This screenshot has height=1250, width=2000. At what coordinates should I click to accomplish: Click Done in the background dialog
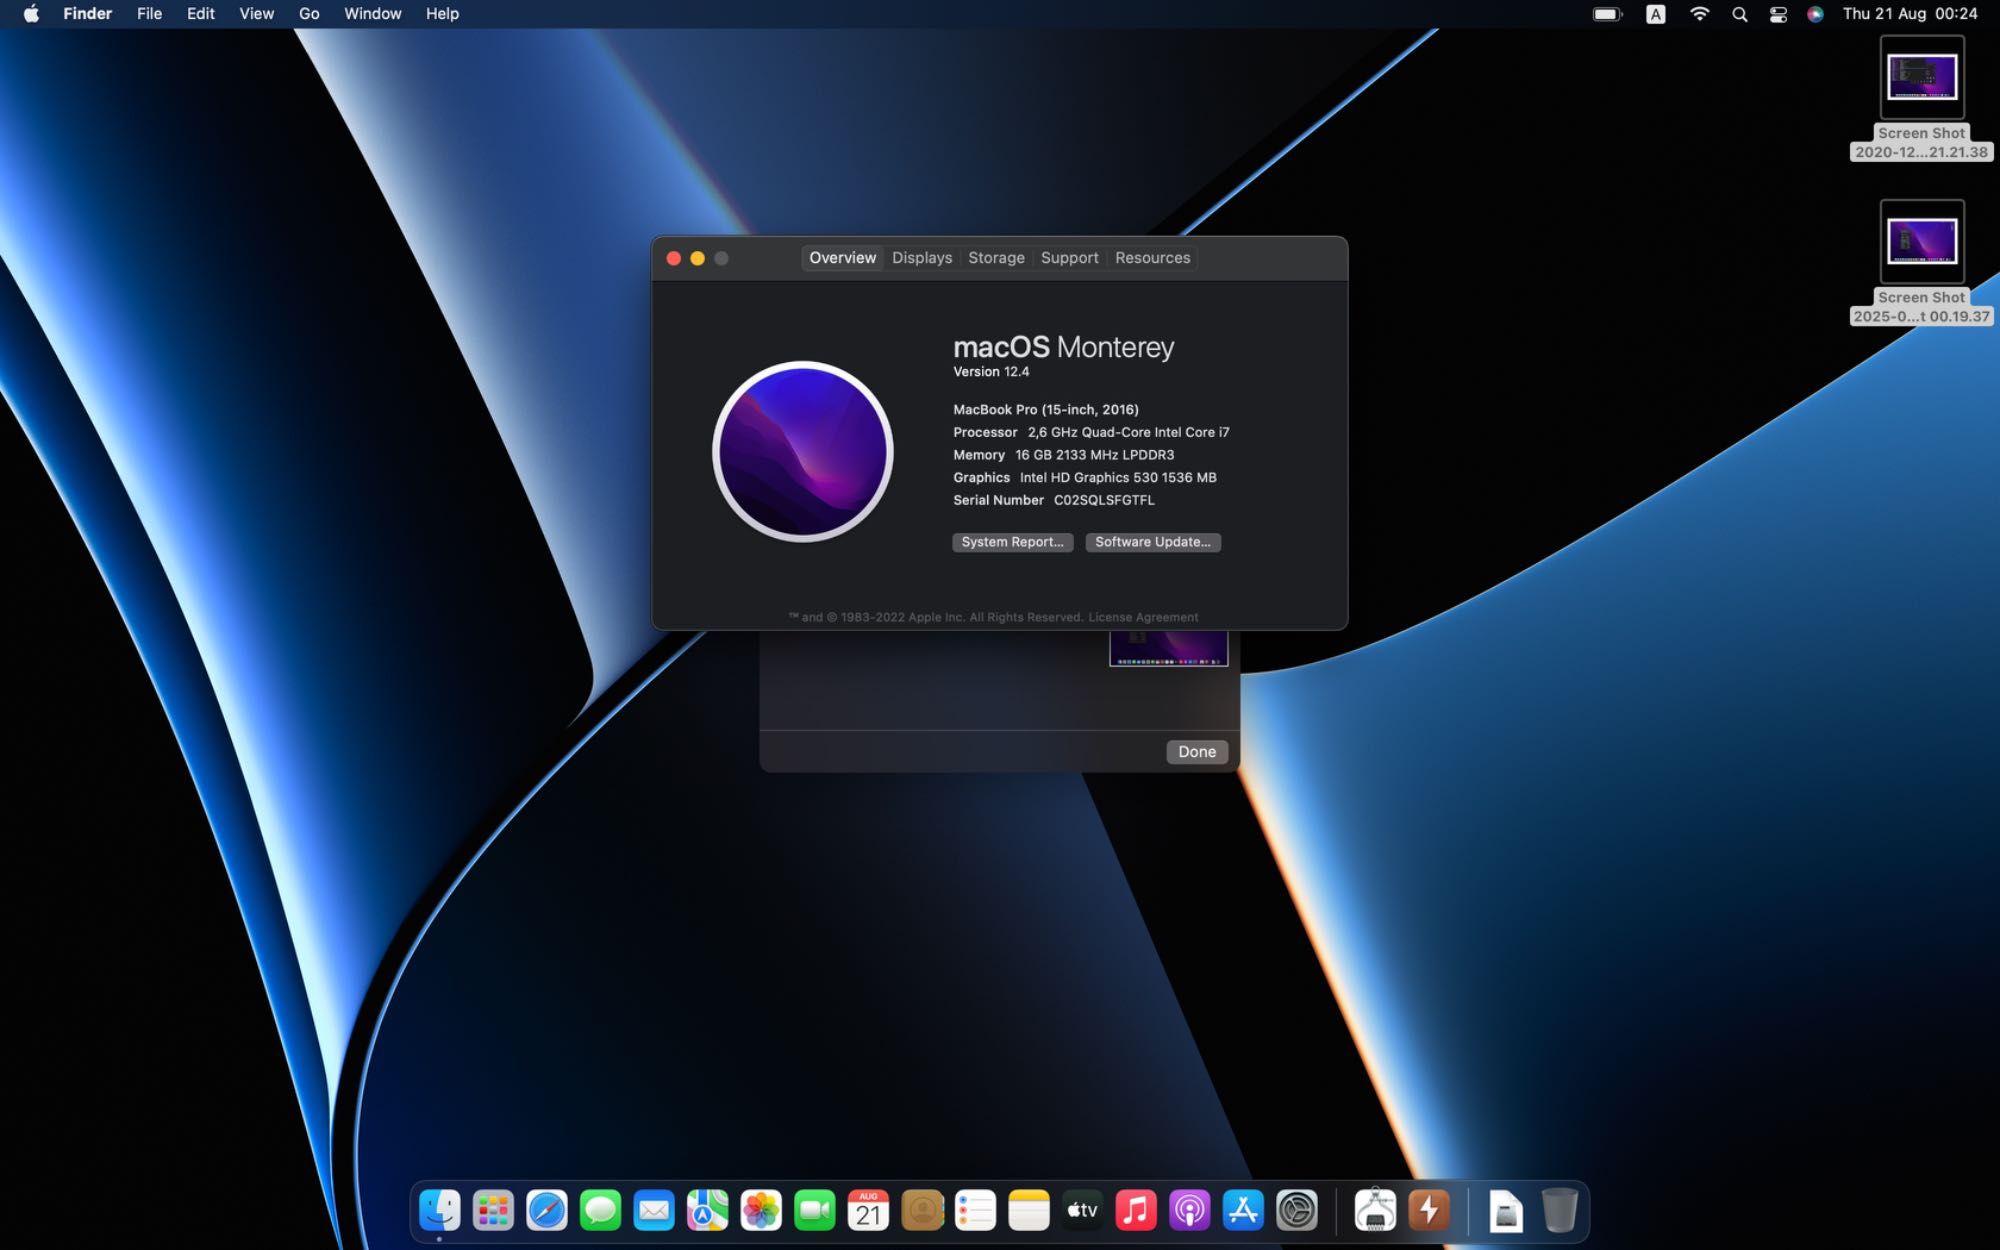pyautogui.click(x=1197, y=752)
